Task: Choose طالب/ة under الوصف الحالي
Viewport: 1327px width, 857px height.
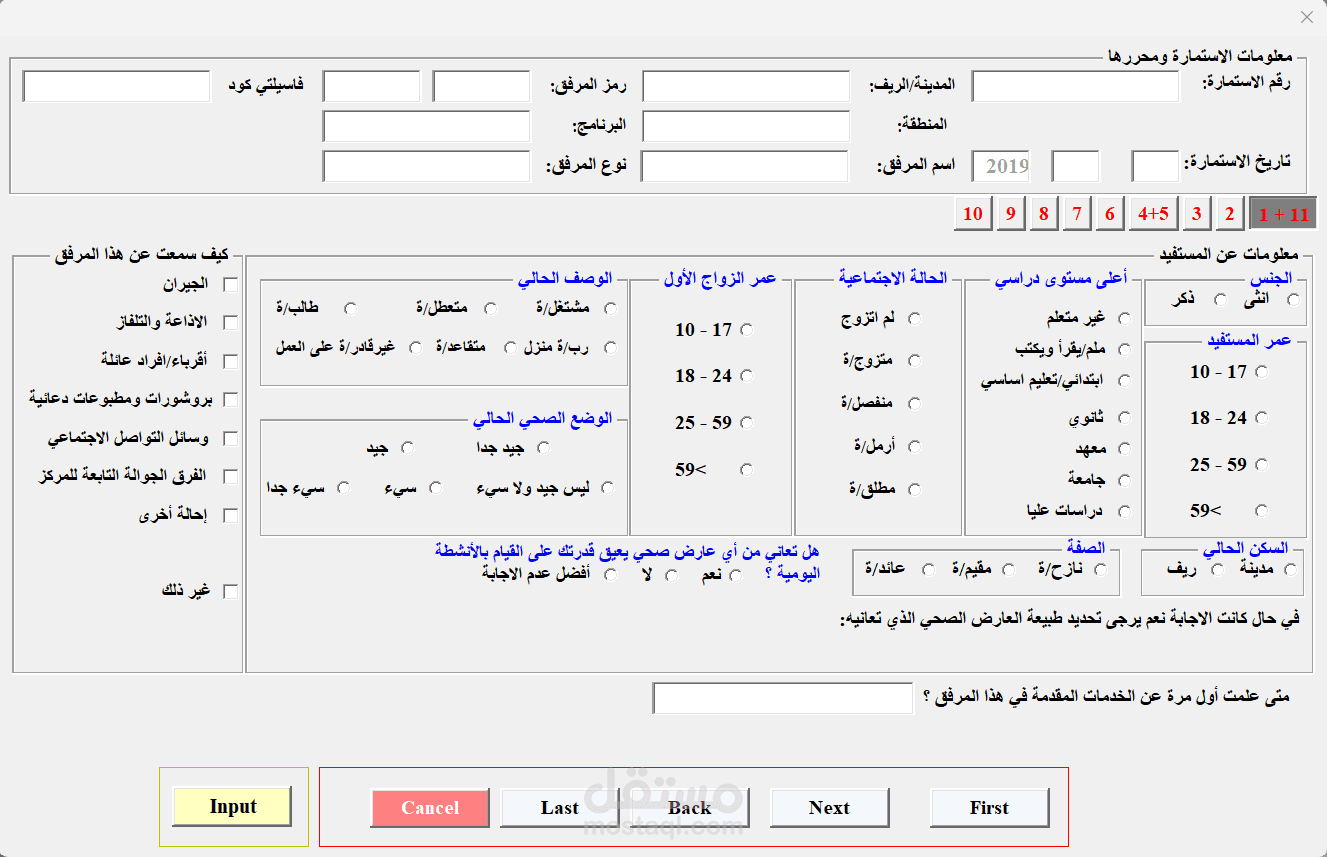Action: pos(350,308)
